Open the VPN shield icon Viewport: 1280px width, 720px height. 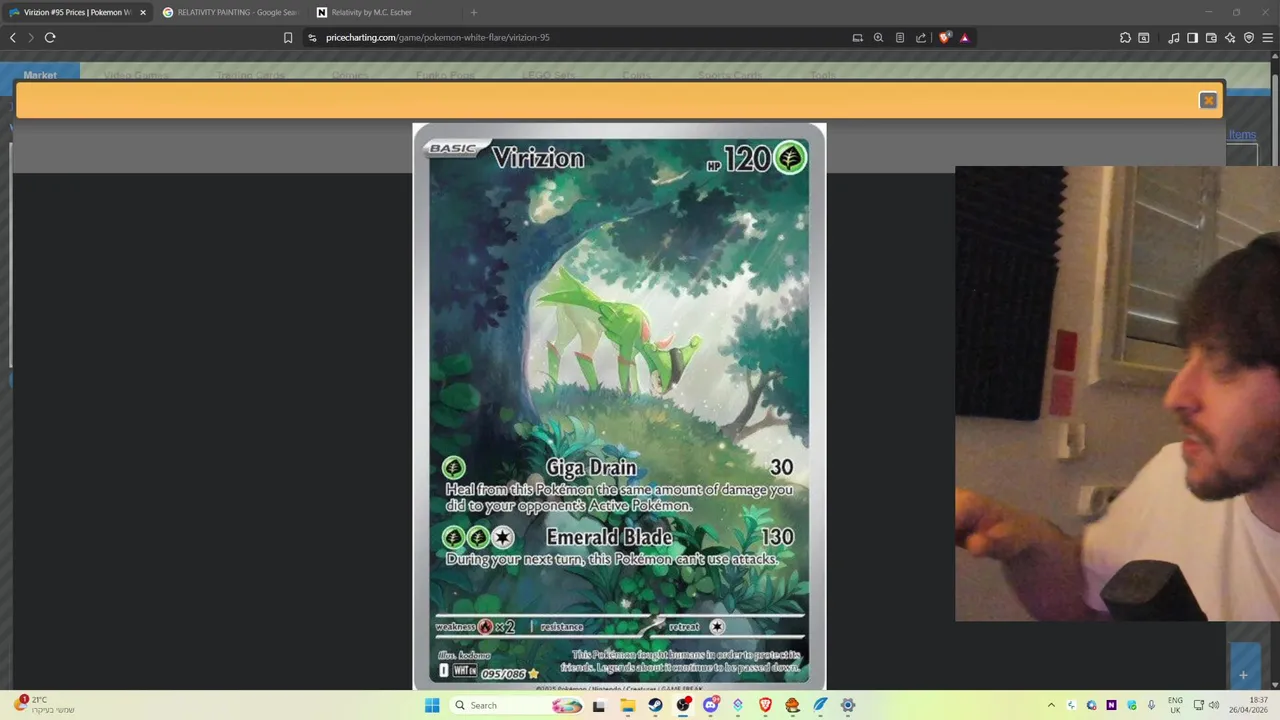(1249, 37)
